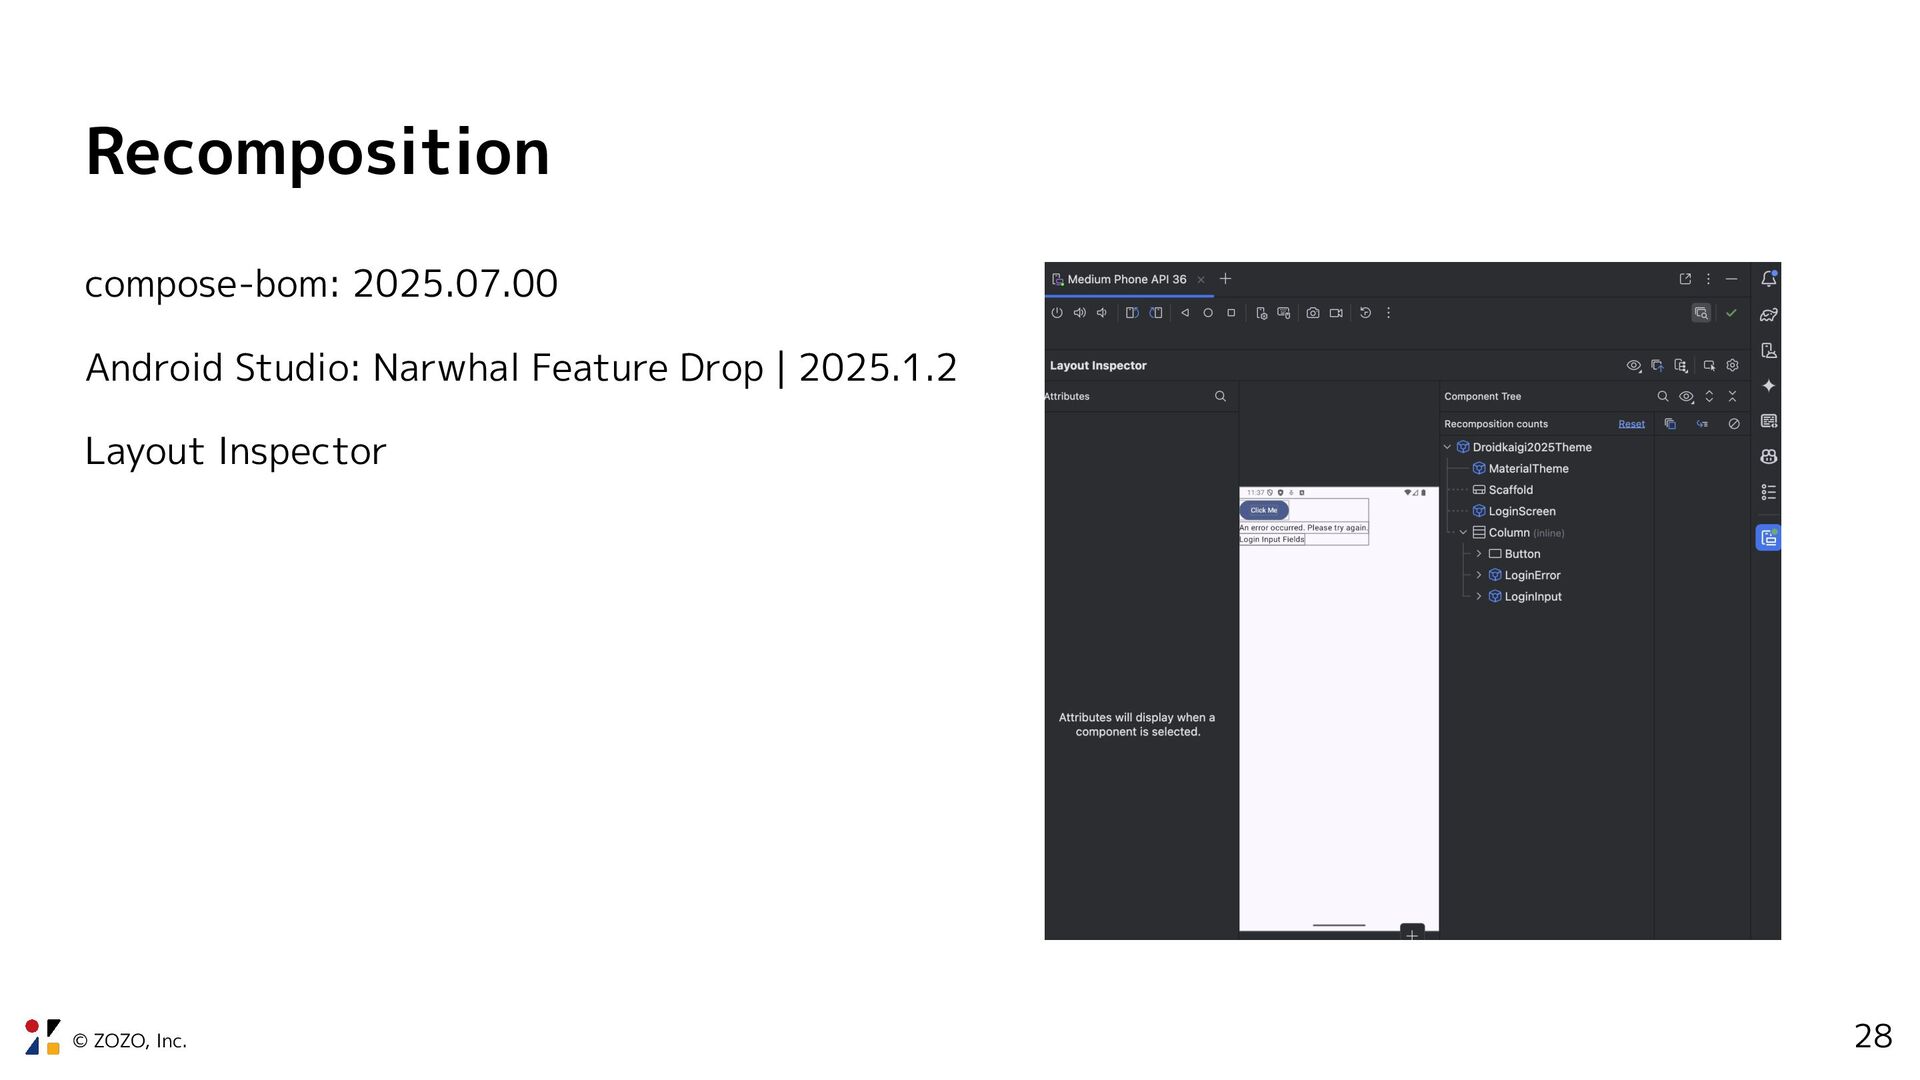Expand the LoginError node chevron

point(1479,575)
